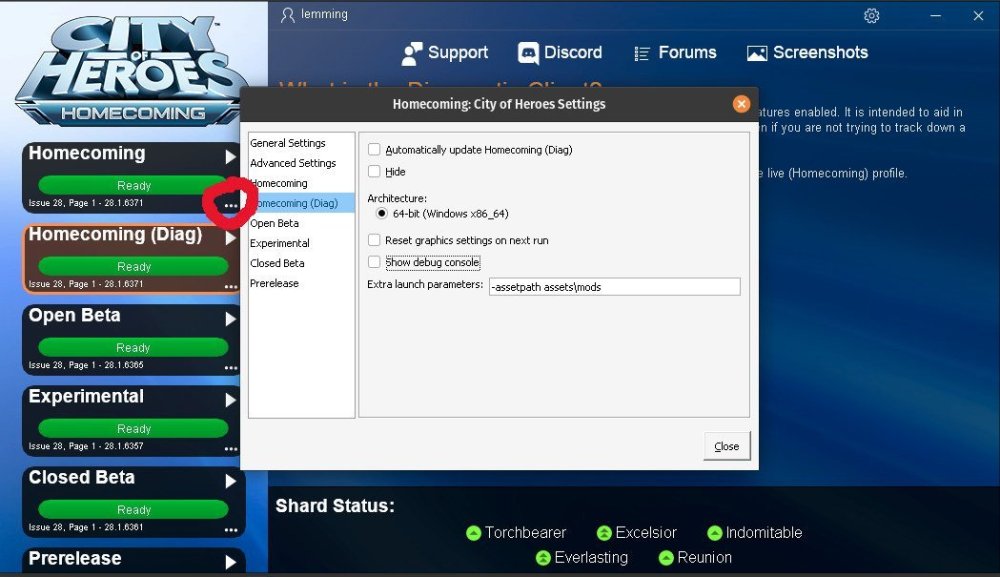Enable the Show debug console checkbox

pyautogui.click(x=374, y=262)
